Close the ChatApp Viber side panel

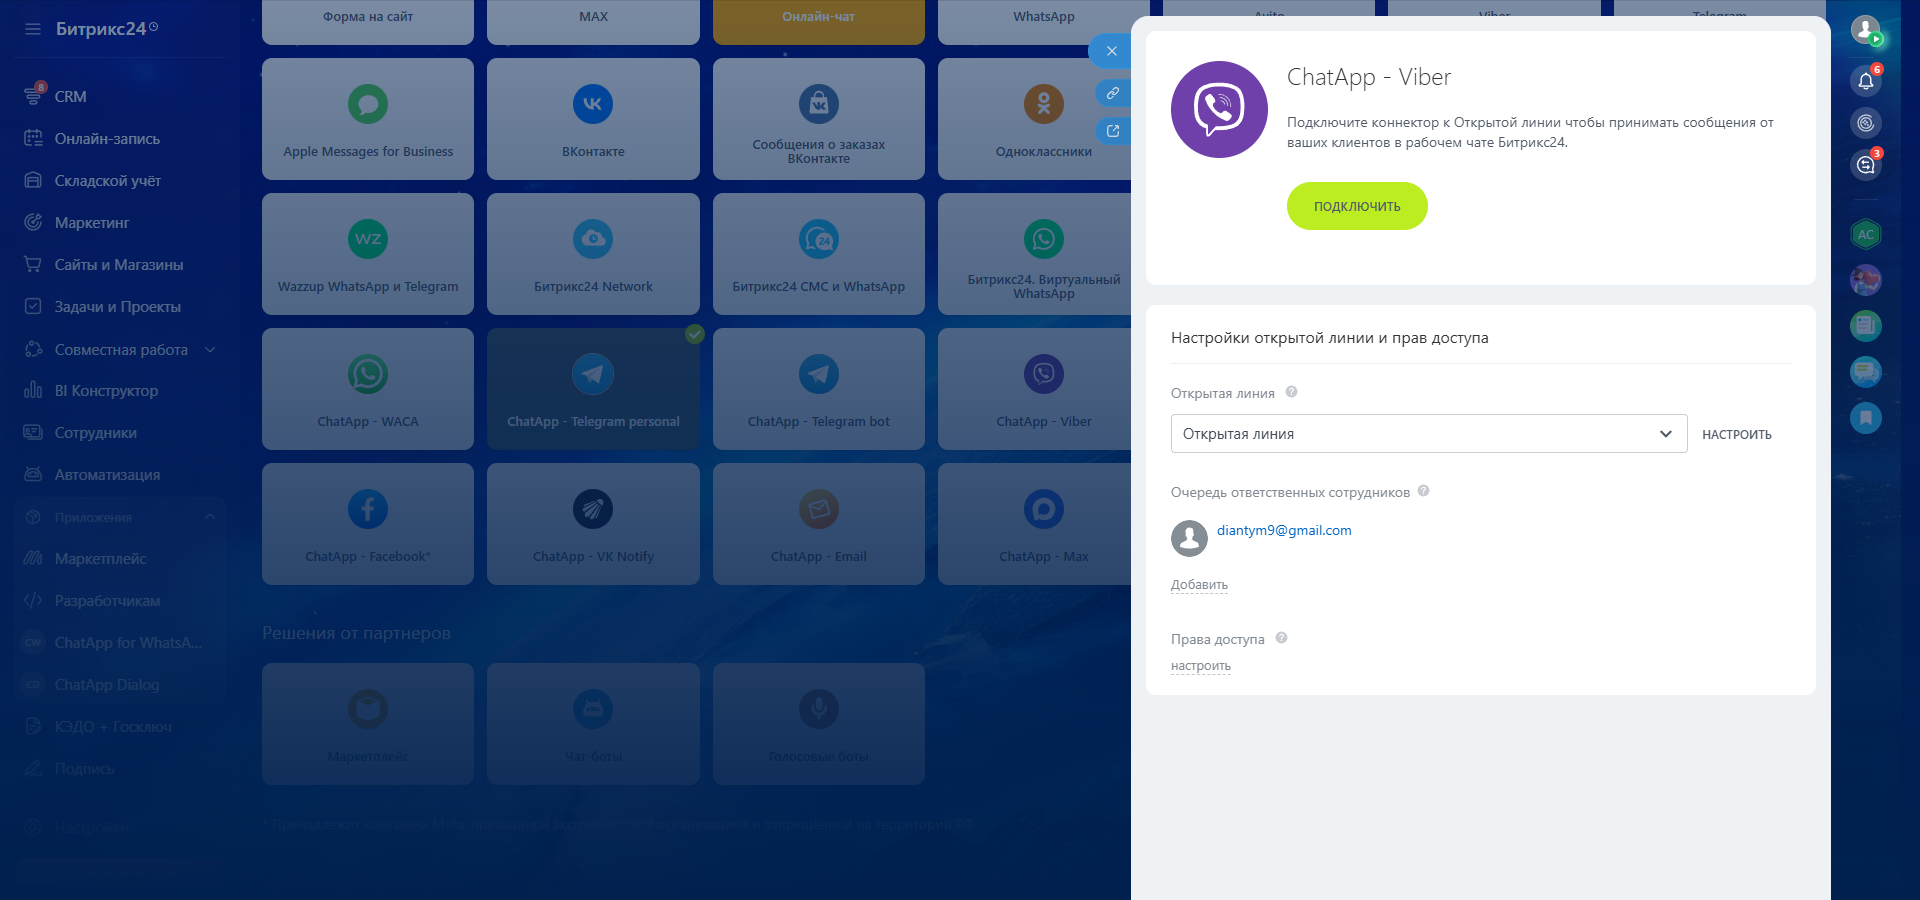(x=1111, y=51)
